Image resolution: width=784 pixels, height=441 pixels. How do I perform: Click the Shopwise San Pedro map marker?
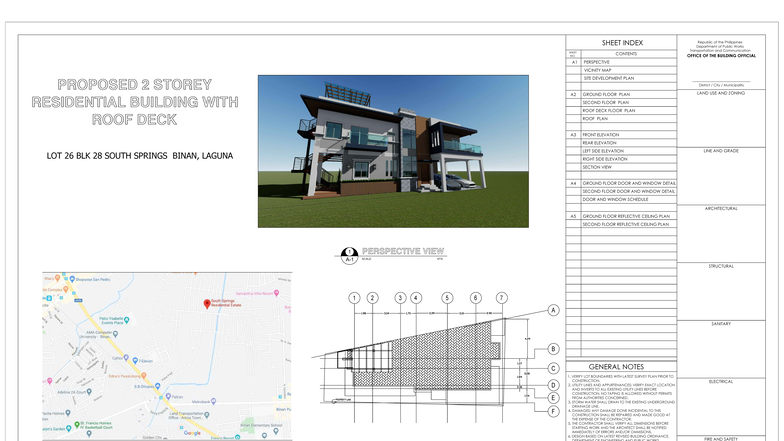point(72,279)
